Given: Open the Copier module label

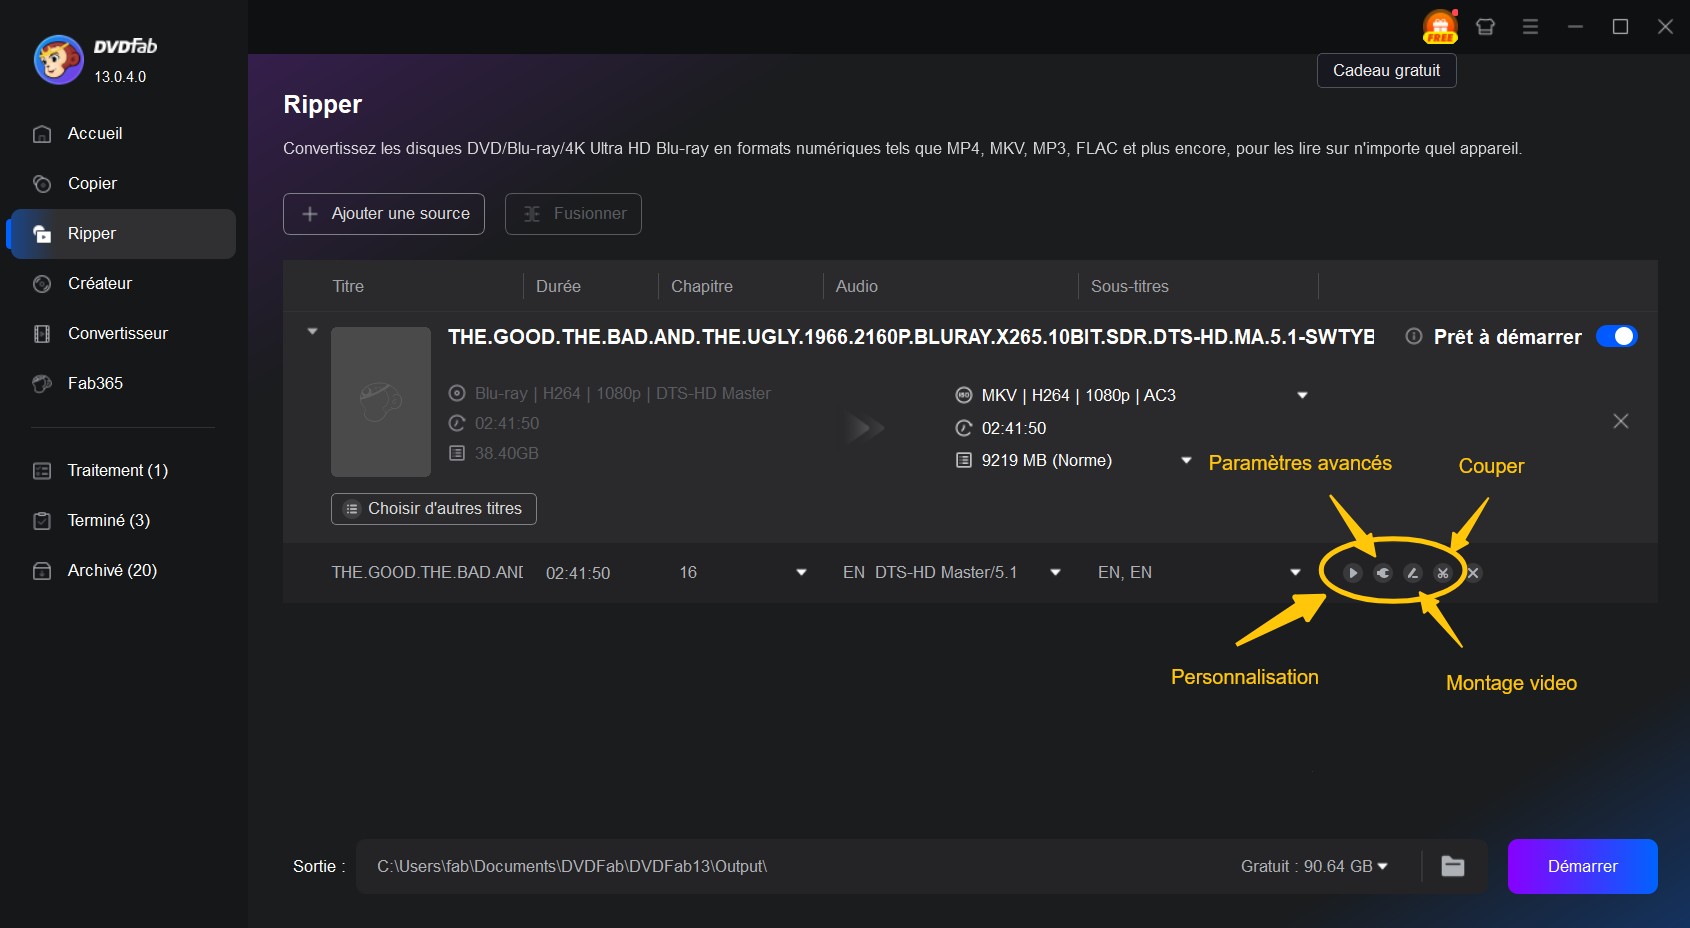Looking at the screenshot, I should point(92,184).
